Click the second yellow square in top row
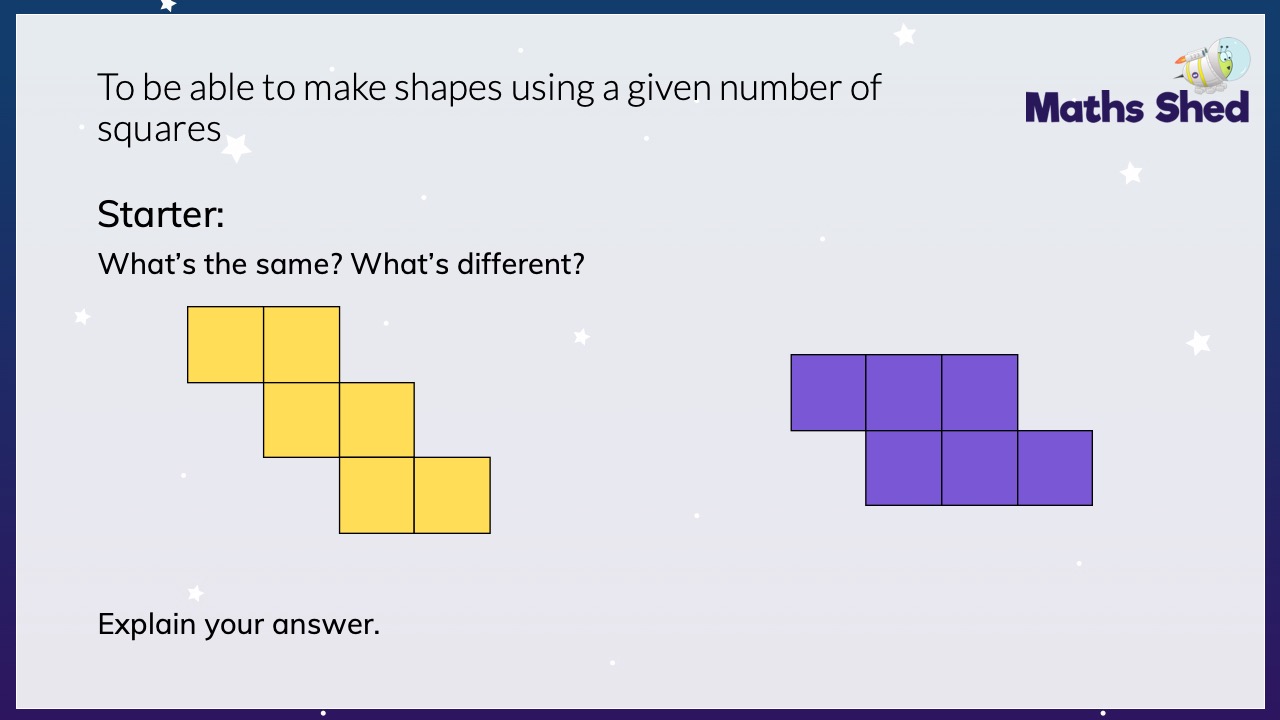This screenshot has height=720, width=1280. pyautogui.click(x=302, y=345)
